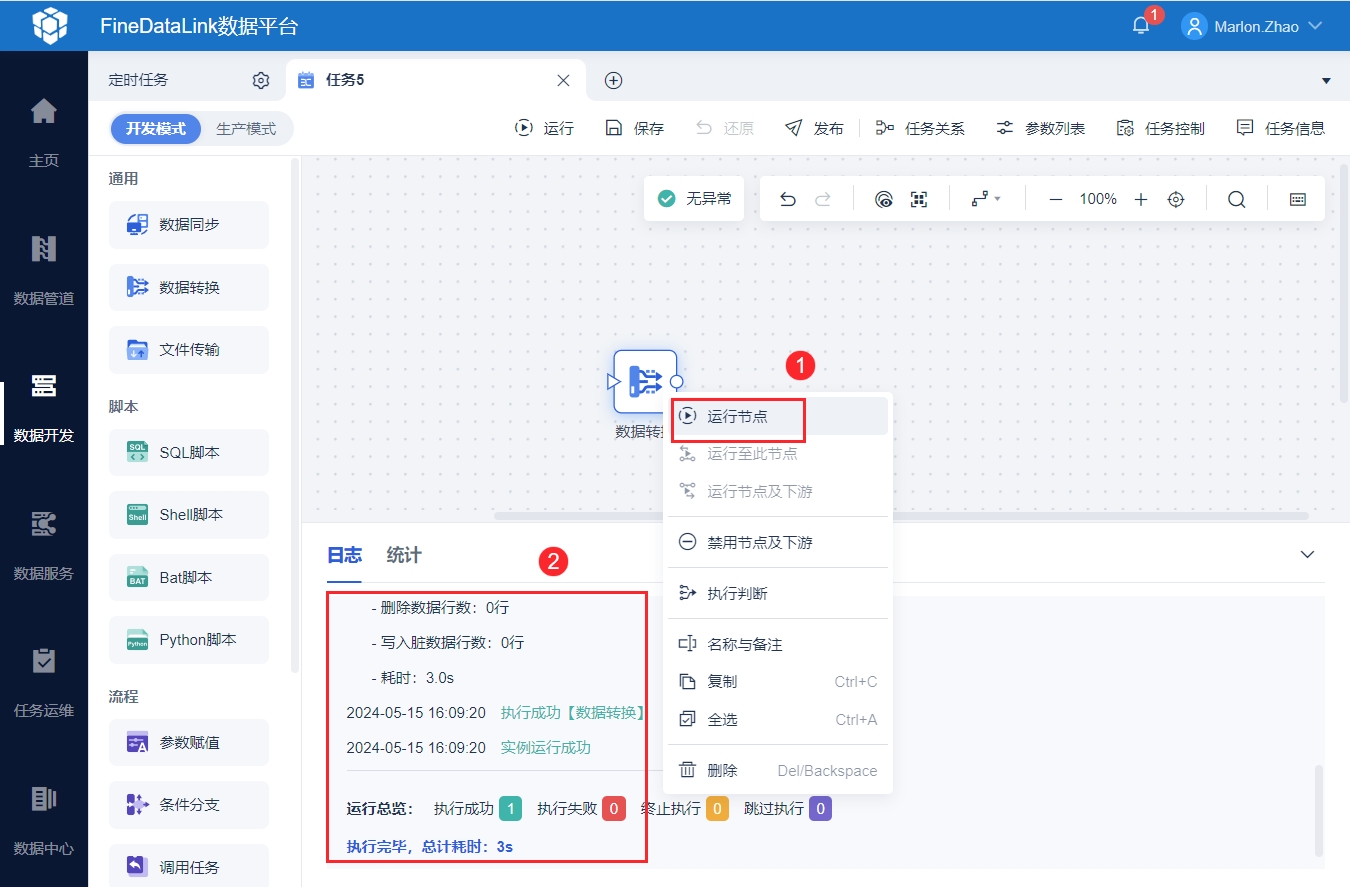Open the layout direction dropdown
The image size is (1350, 887).
tap(986, 199)
